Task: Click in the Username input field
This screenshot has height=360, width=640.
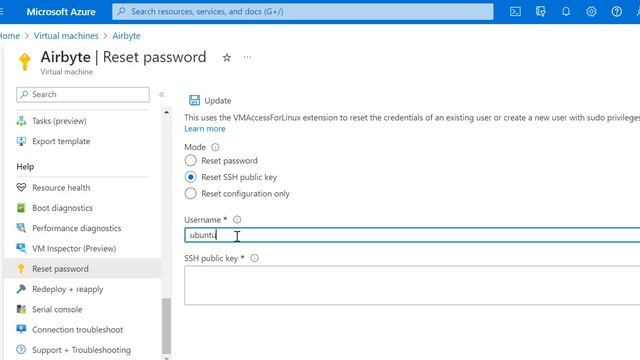Action: 412,235
